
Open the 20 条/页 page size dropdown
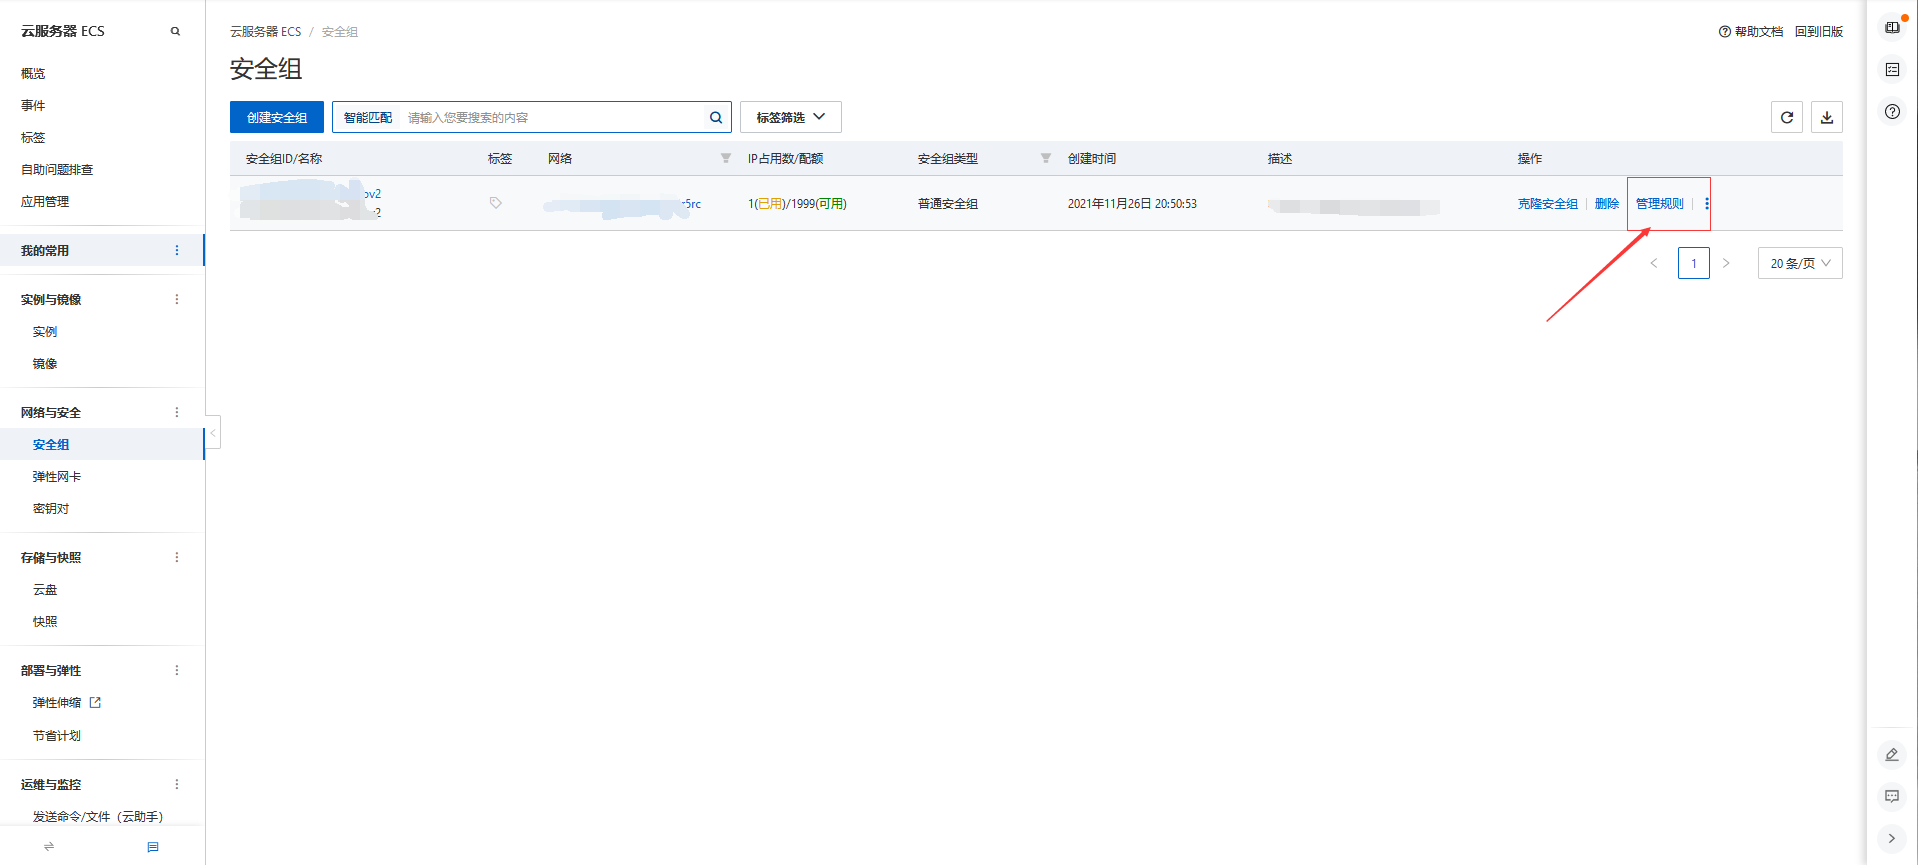1800,263
